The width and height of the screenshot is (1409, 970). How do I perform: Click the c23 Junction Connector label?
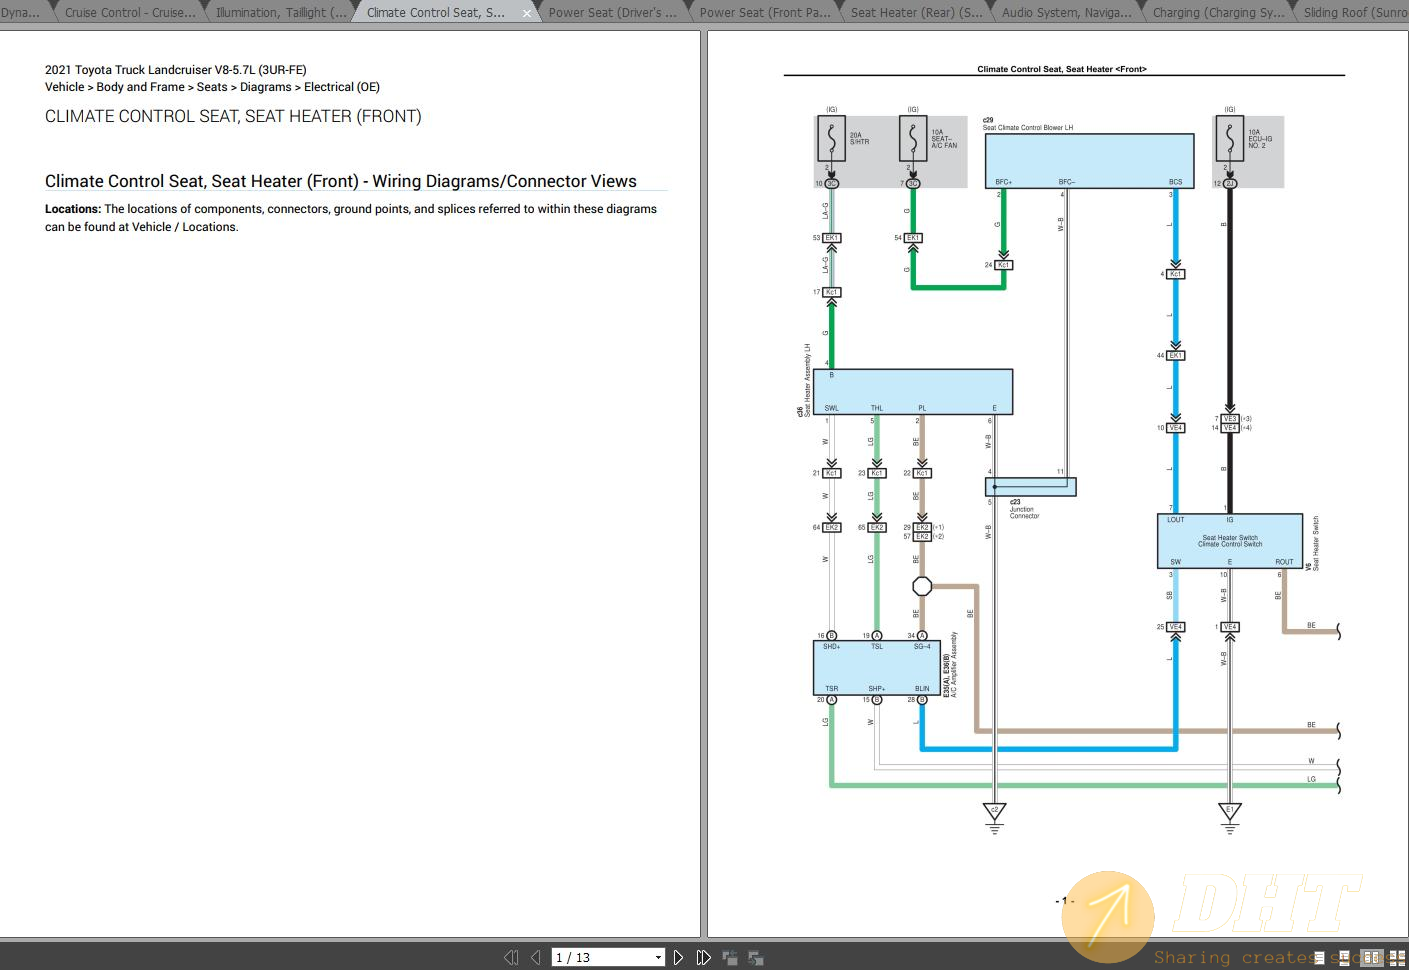[x=1024, y=509]
